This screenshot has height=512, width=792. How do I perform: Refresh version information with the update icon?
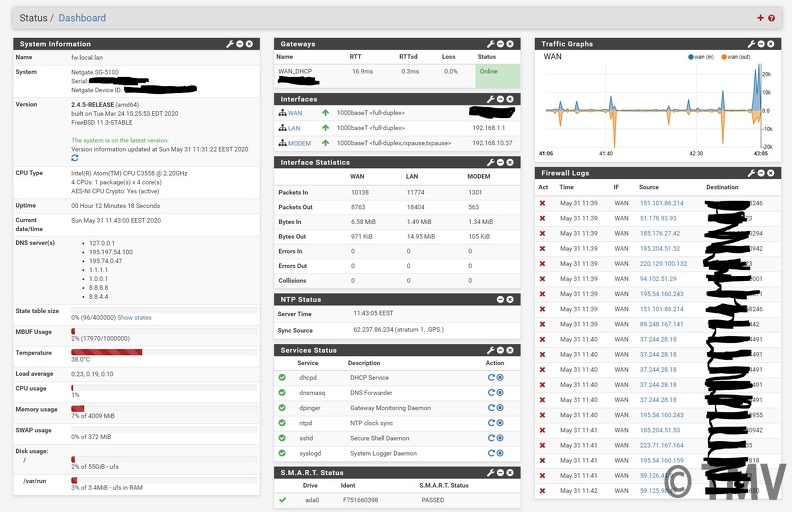pyautogui.click(x=75, y=158)
